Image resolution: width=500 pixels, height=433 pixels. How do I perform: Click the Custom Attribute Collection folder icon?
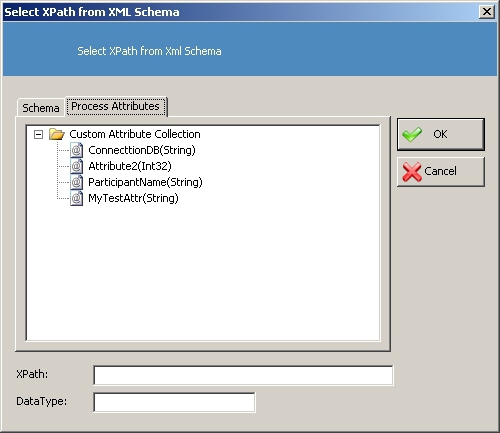click(x=57, y=134)
